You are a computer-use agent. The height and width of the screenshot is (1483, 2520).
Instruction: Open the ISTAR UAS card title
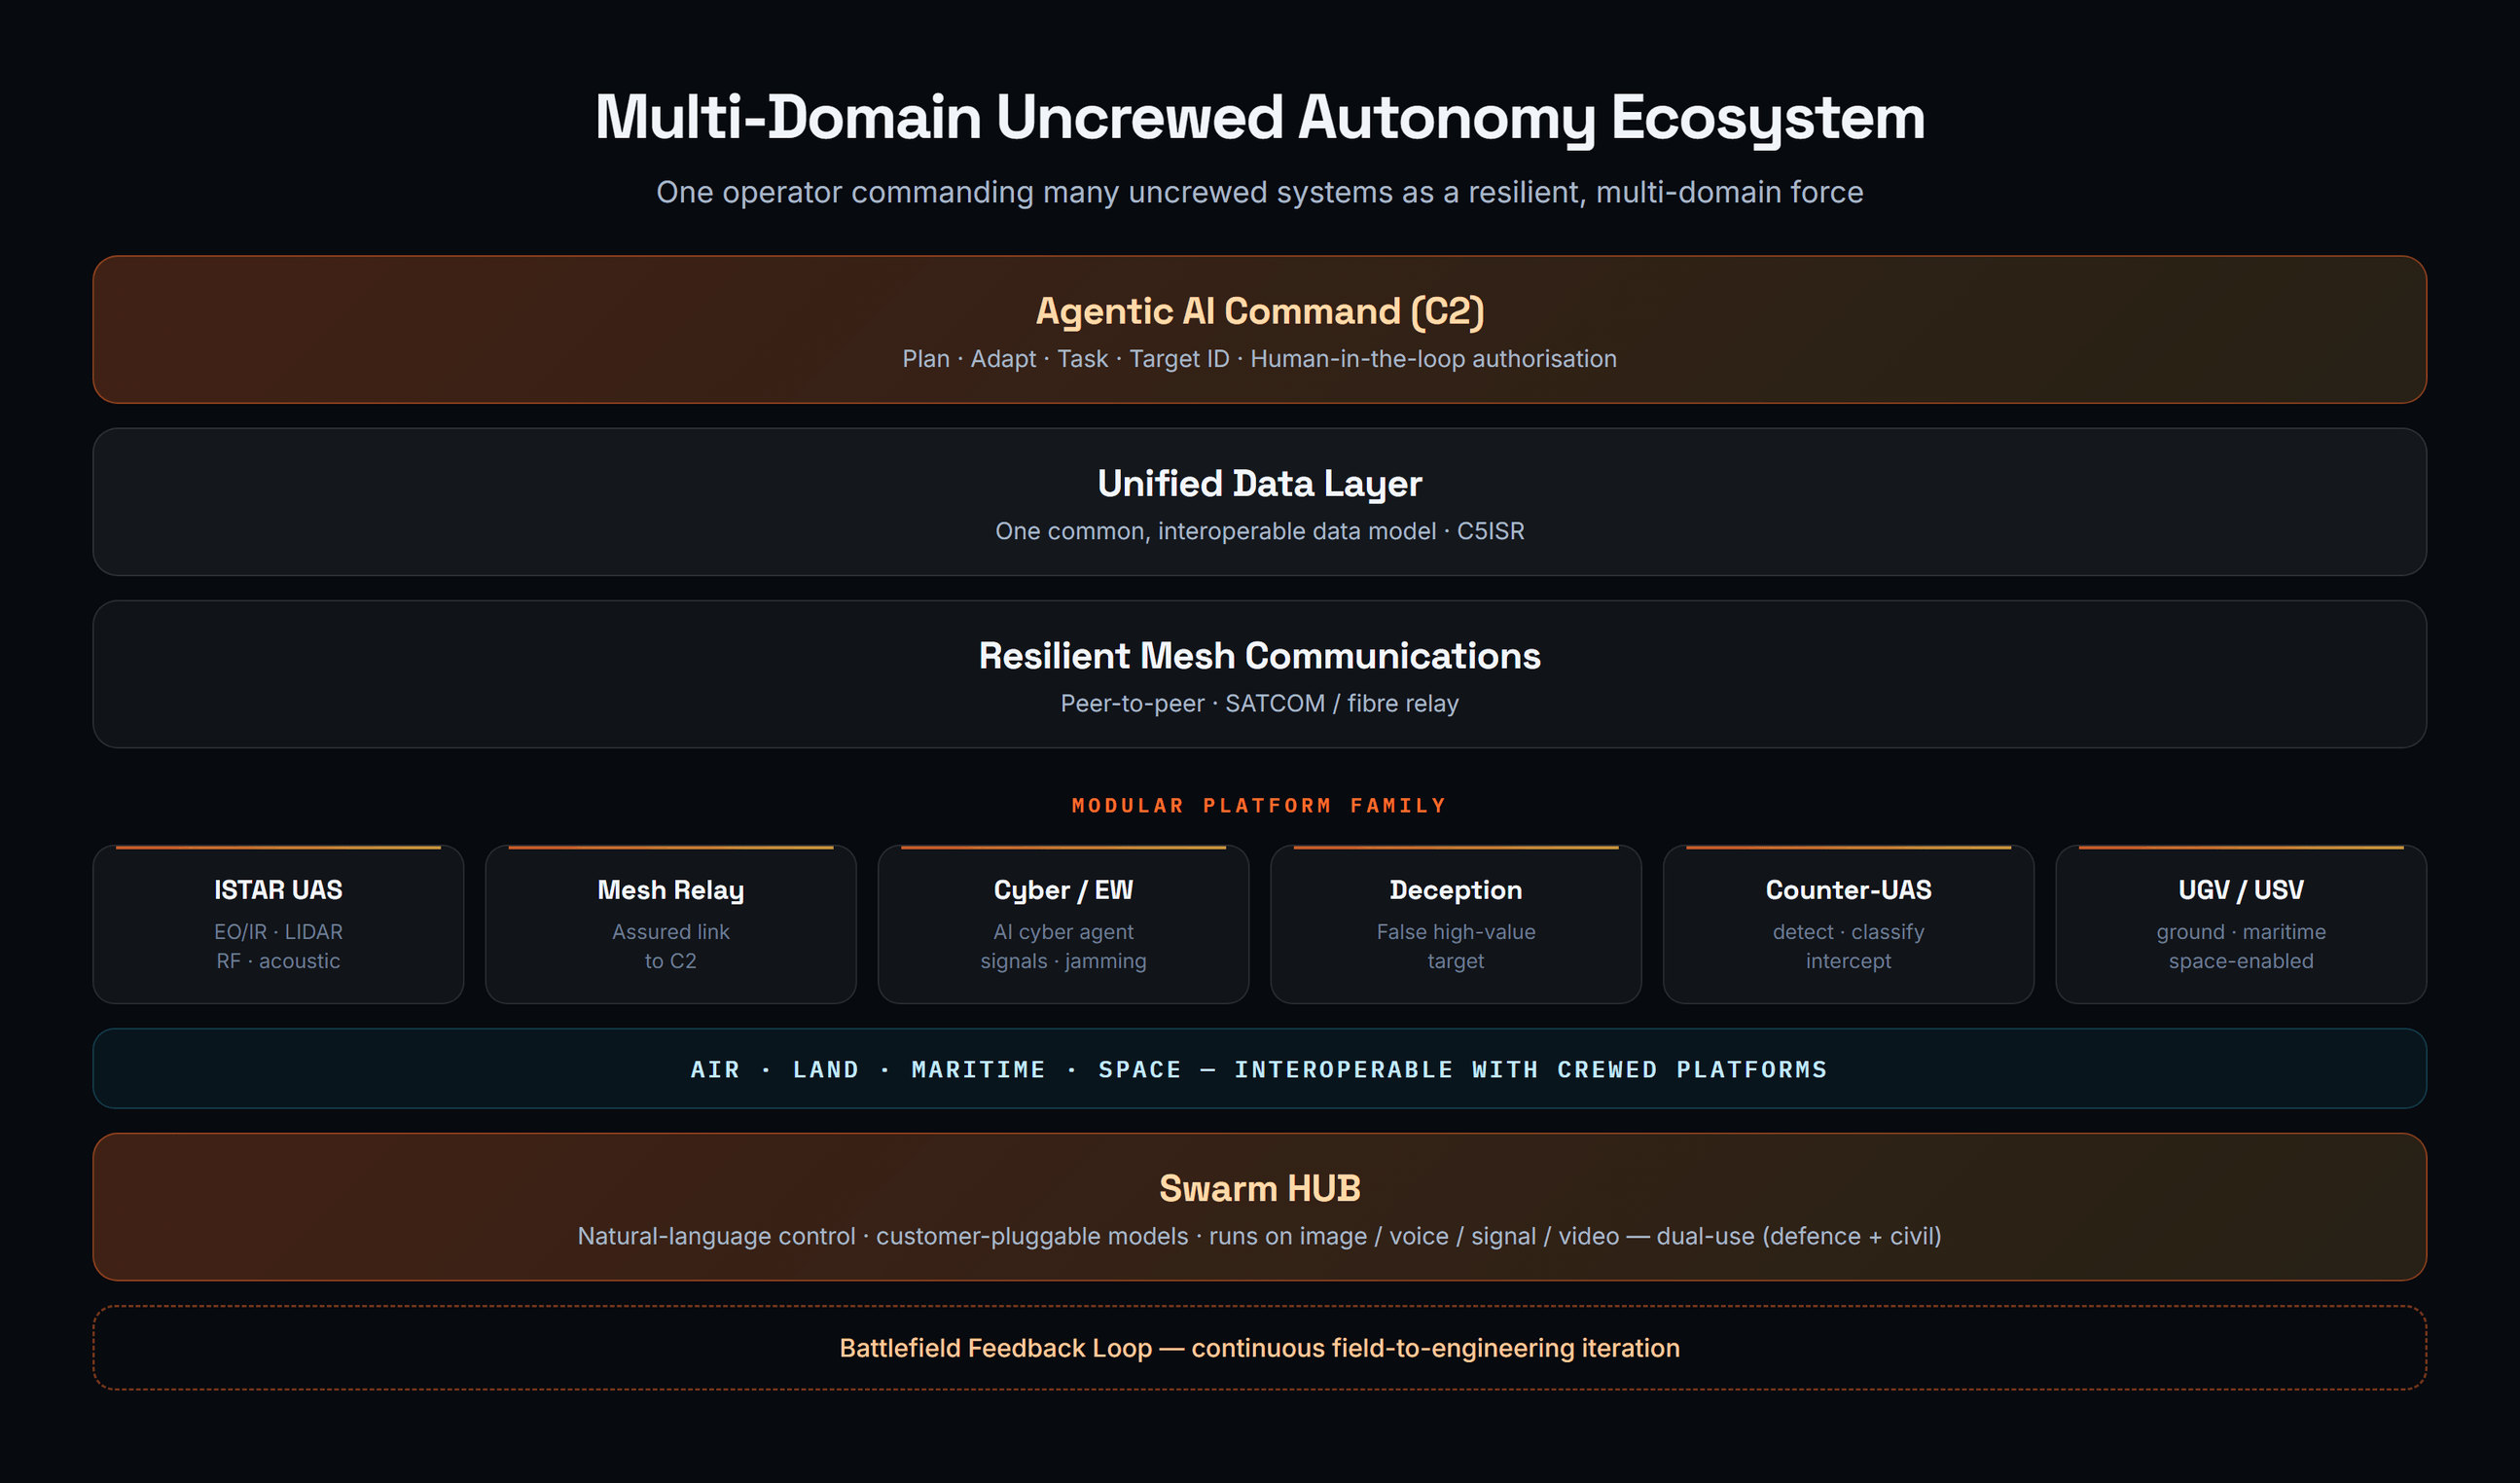(278, 890)
